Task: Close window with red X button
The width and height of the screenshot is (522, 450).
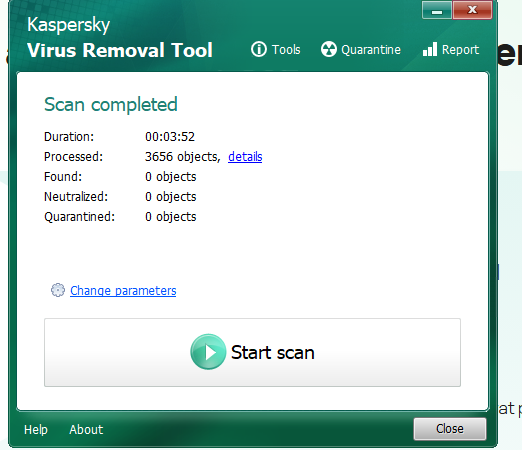Action: 472,10
